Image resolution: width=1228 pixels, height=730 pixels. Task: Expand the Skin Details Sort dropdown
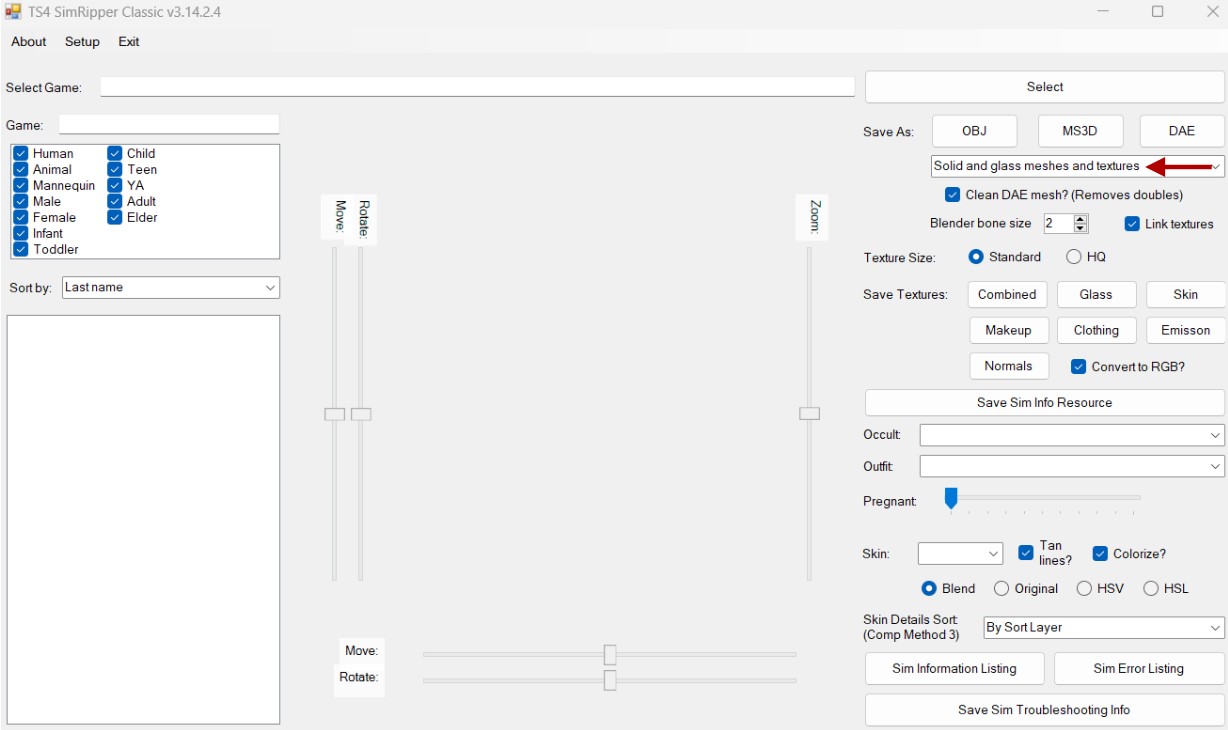tap(1104, 628)
